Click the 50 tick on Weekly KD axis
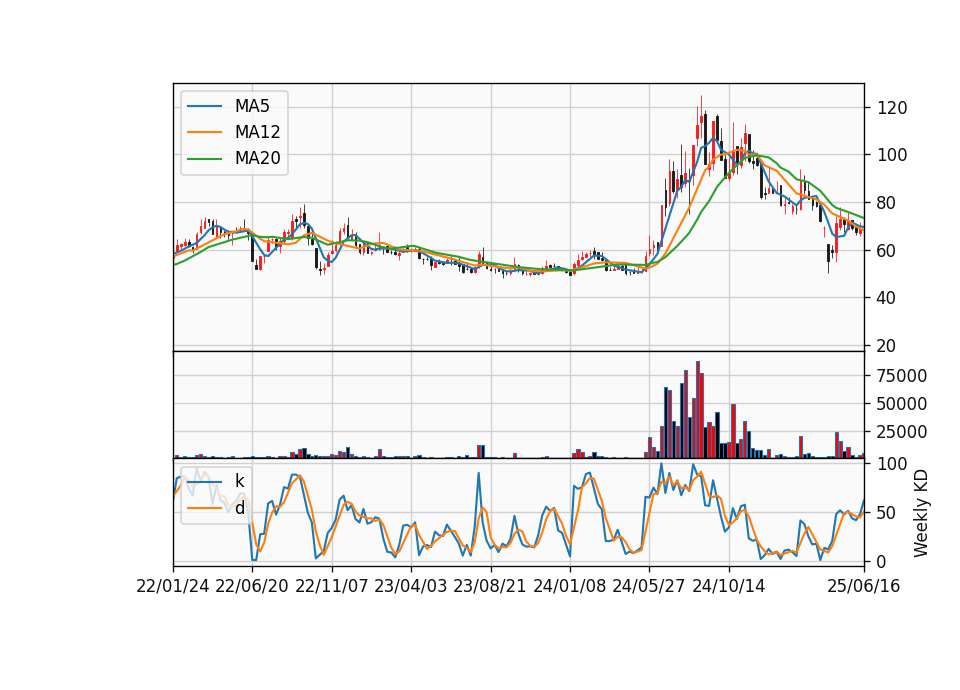 [x=887, y=513]
